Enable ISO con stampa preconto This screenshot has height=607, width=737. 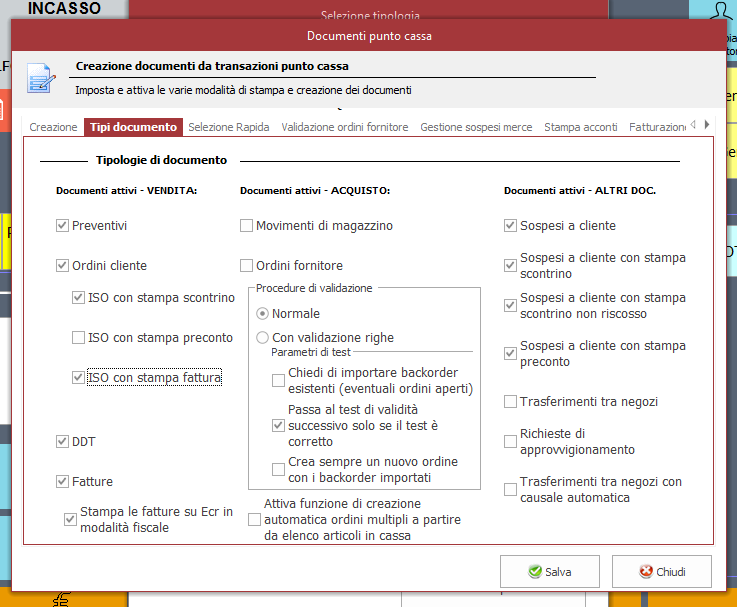79,338
